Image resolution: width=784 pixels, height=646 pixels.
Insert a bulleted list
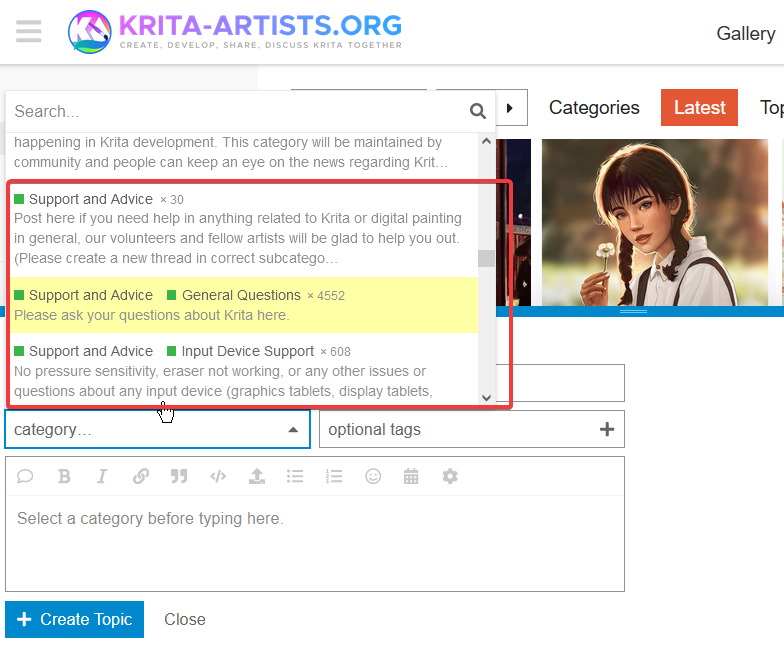295,476
